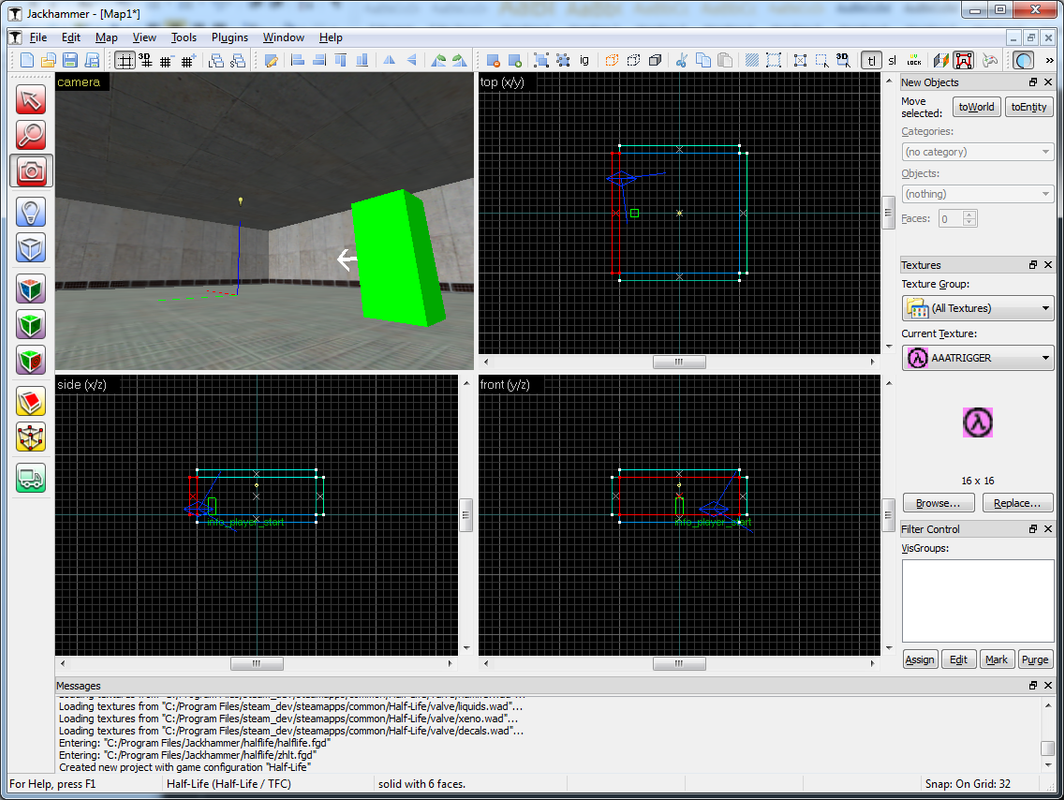
Task: Select the Camera tool
Action: click(x=31, y=170)
